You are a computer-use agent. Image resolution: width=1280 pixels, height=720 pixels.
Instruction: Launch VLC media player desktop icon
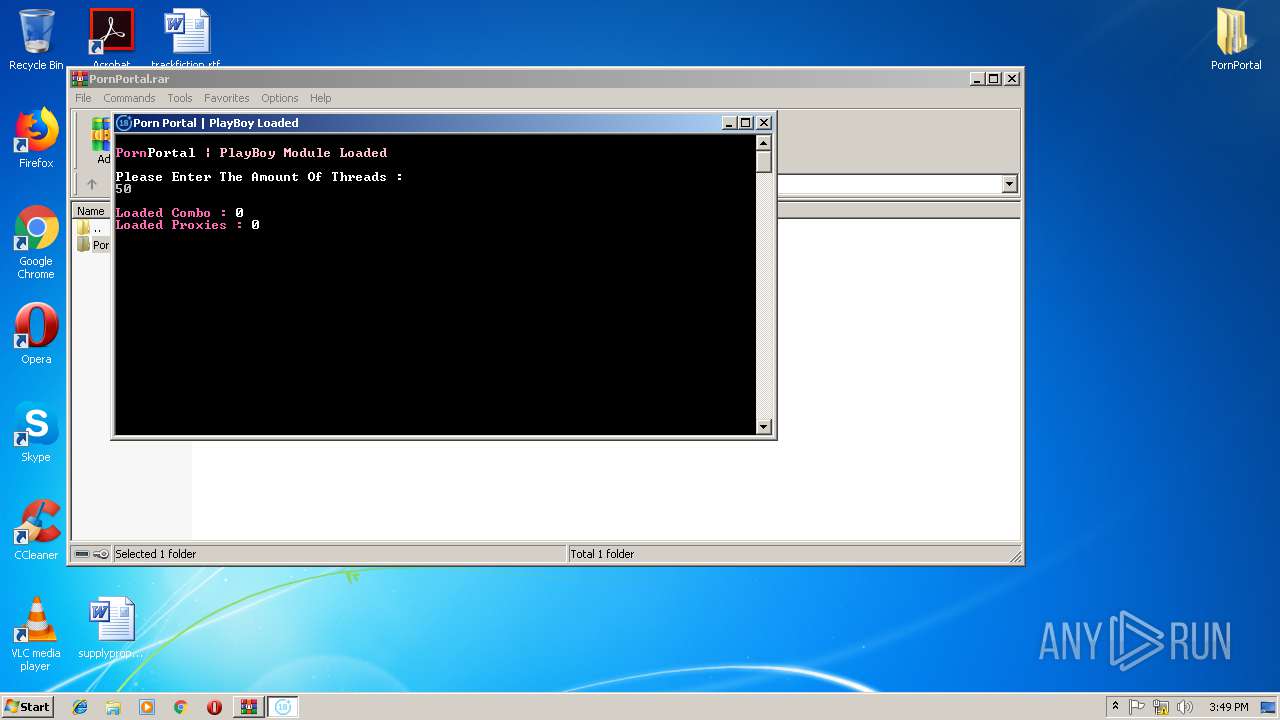click(x=36, y=633)
